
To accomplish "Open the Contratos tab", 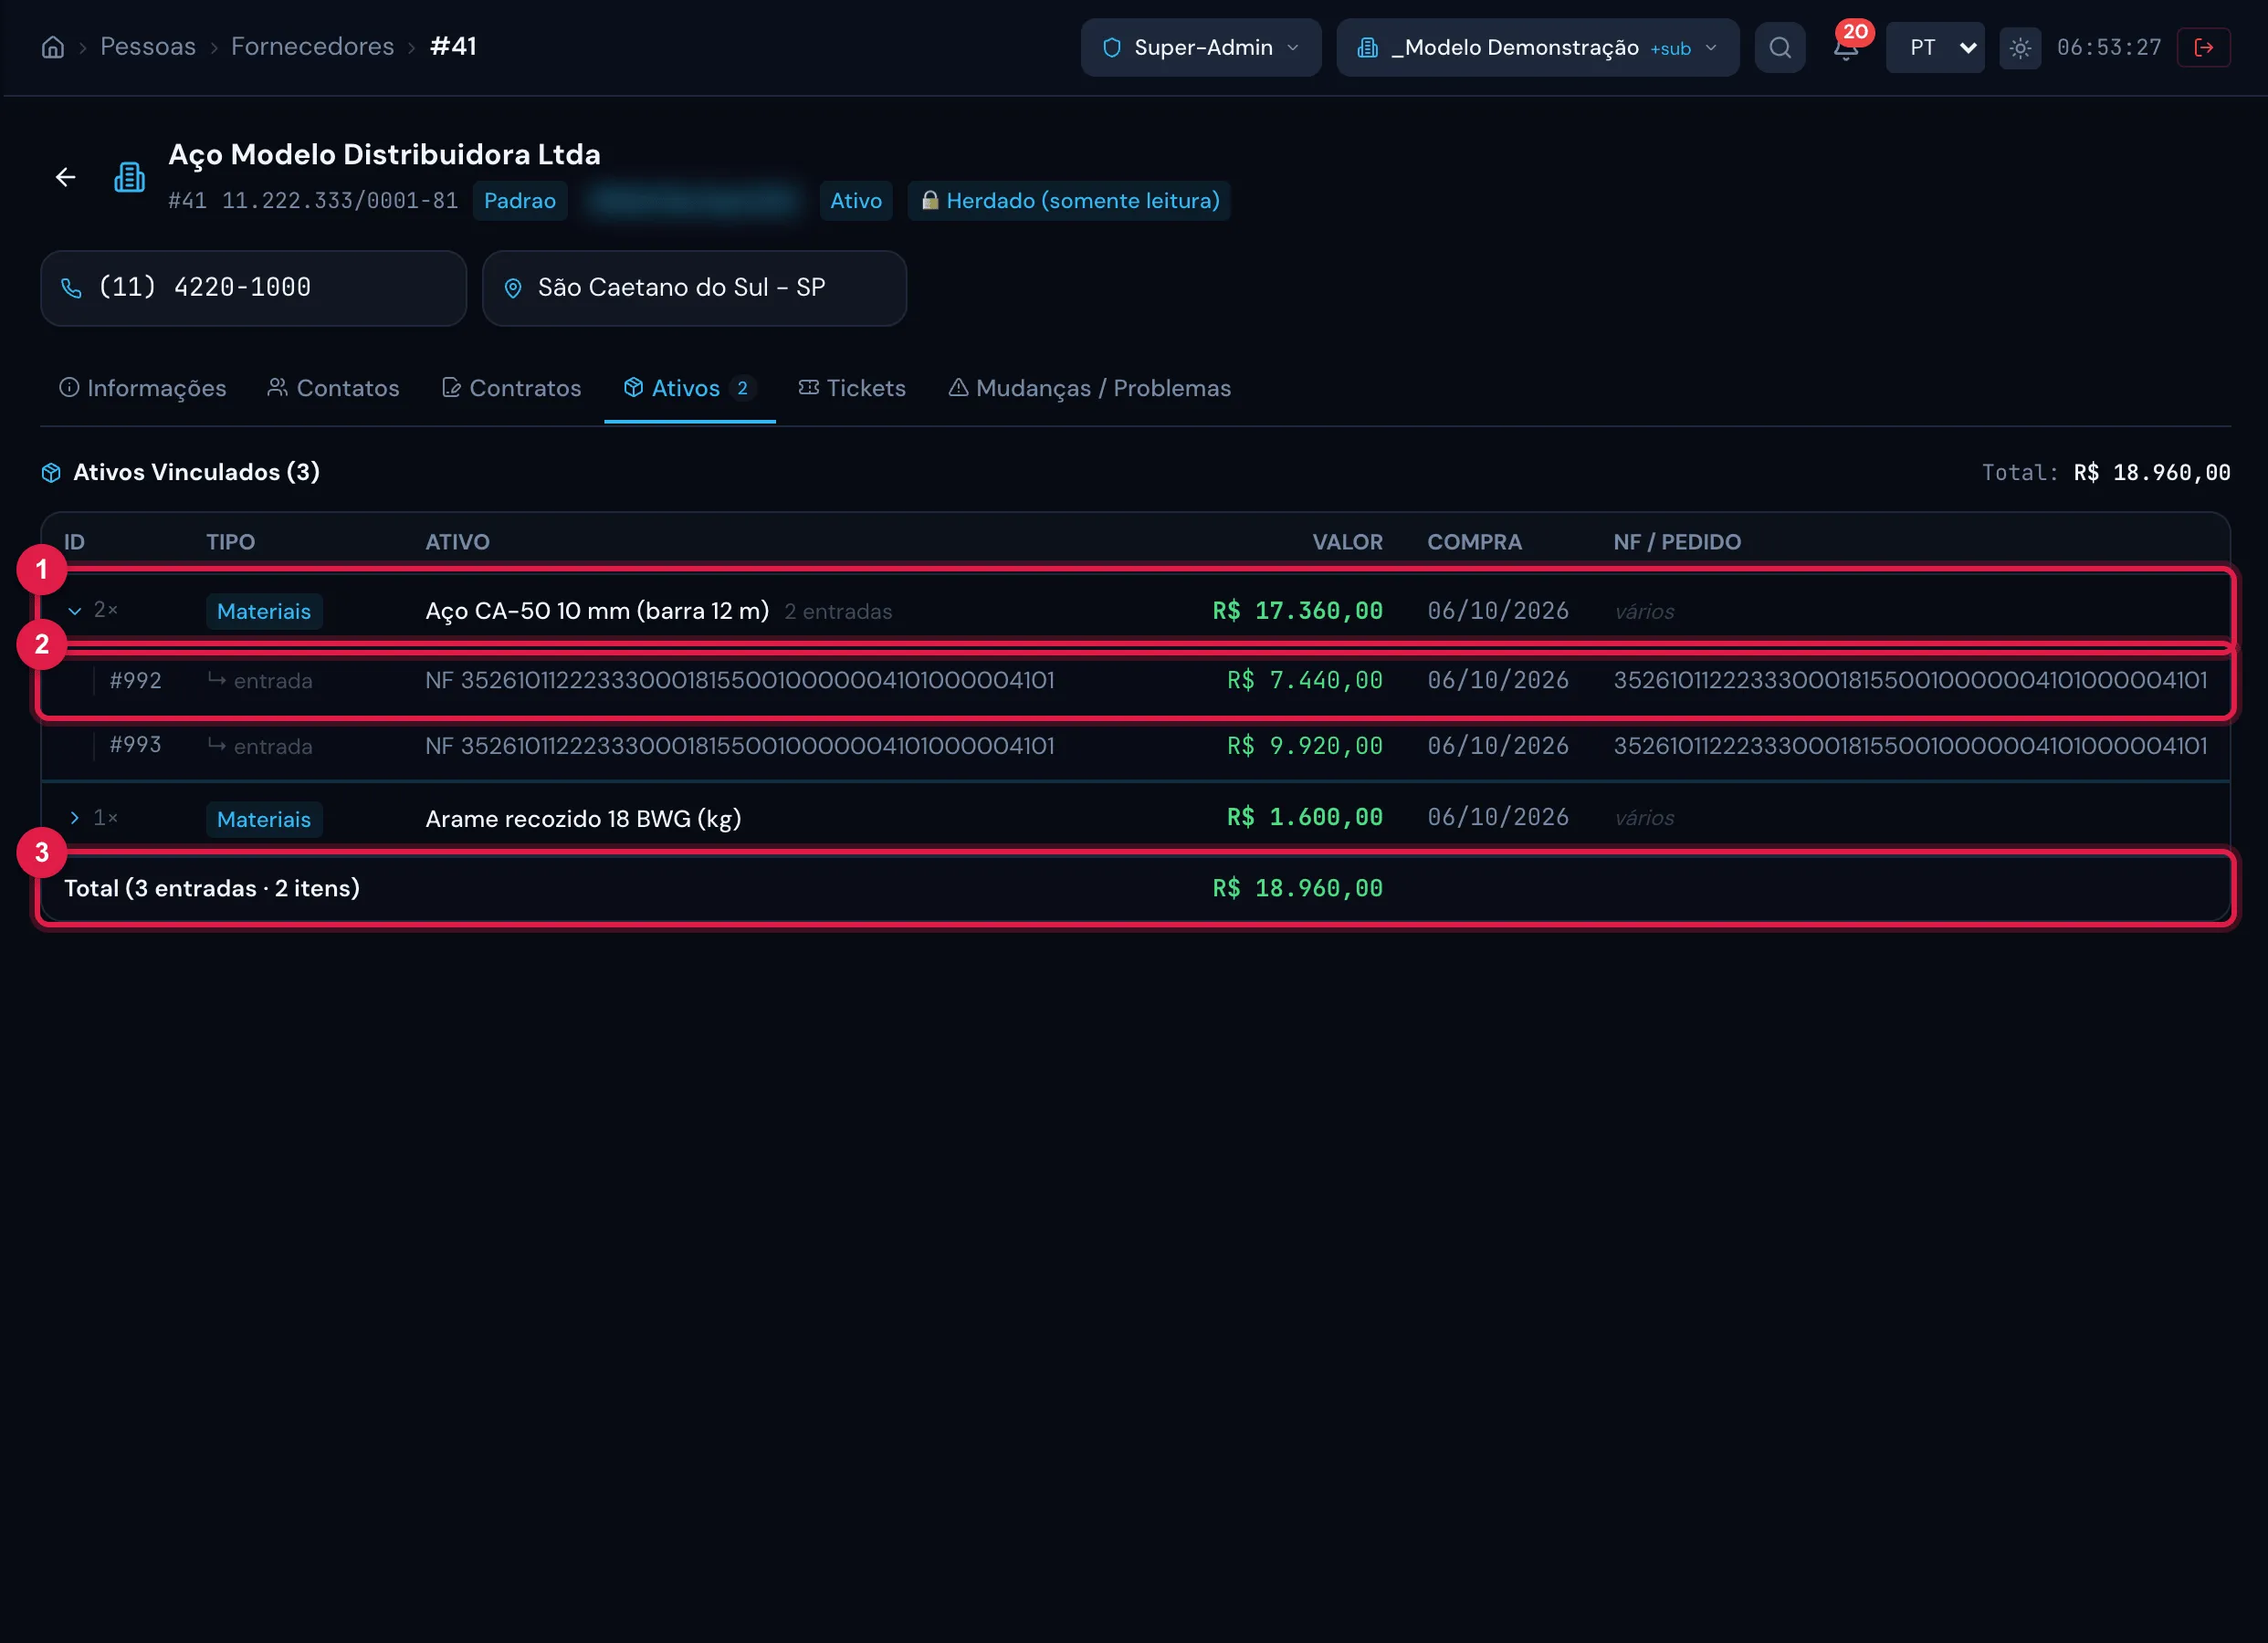I will [x=511, y=388].
